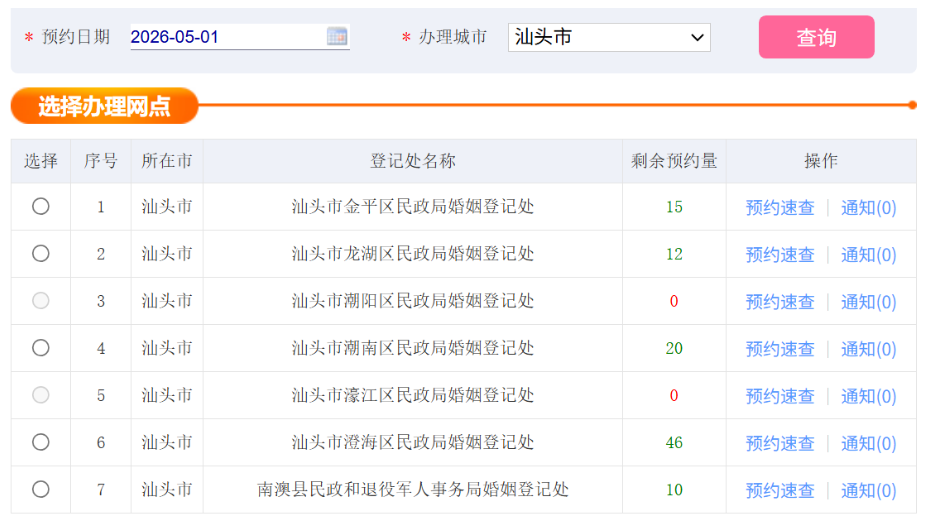Open 预约速查 for 金平区 row
This screenshot has height=520, width=931.
(780, 208)
